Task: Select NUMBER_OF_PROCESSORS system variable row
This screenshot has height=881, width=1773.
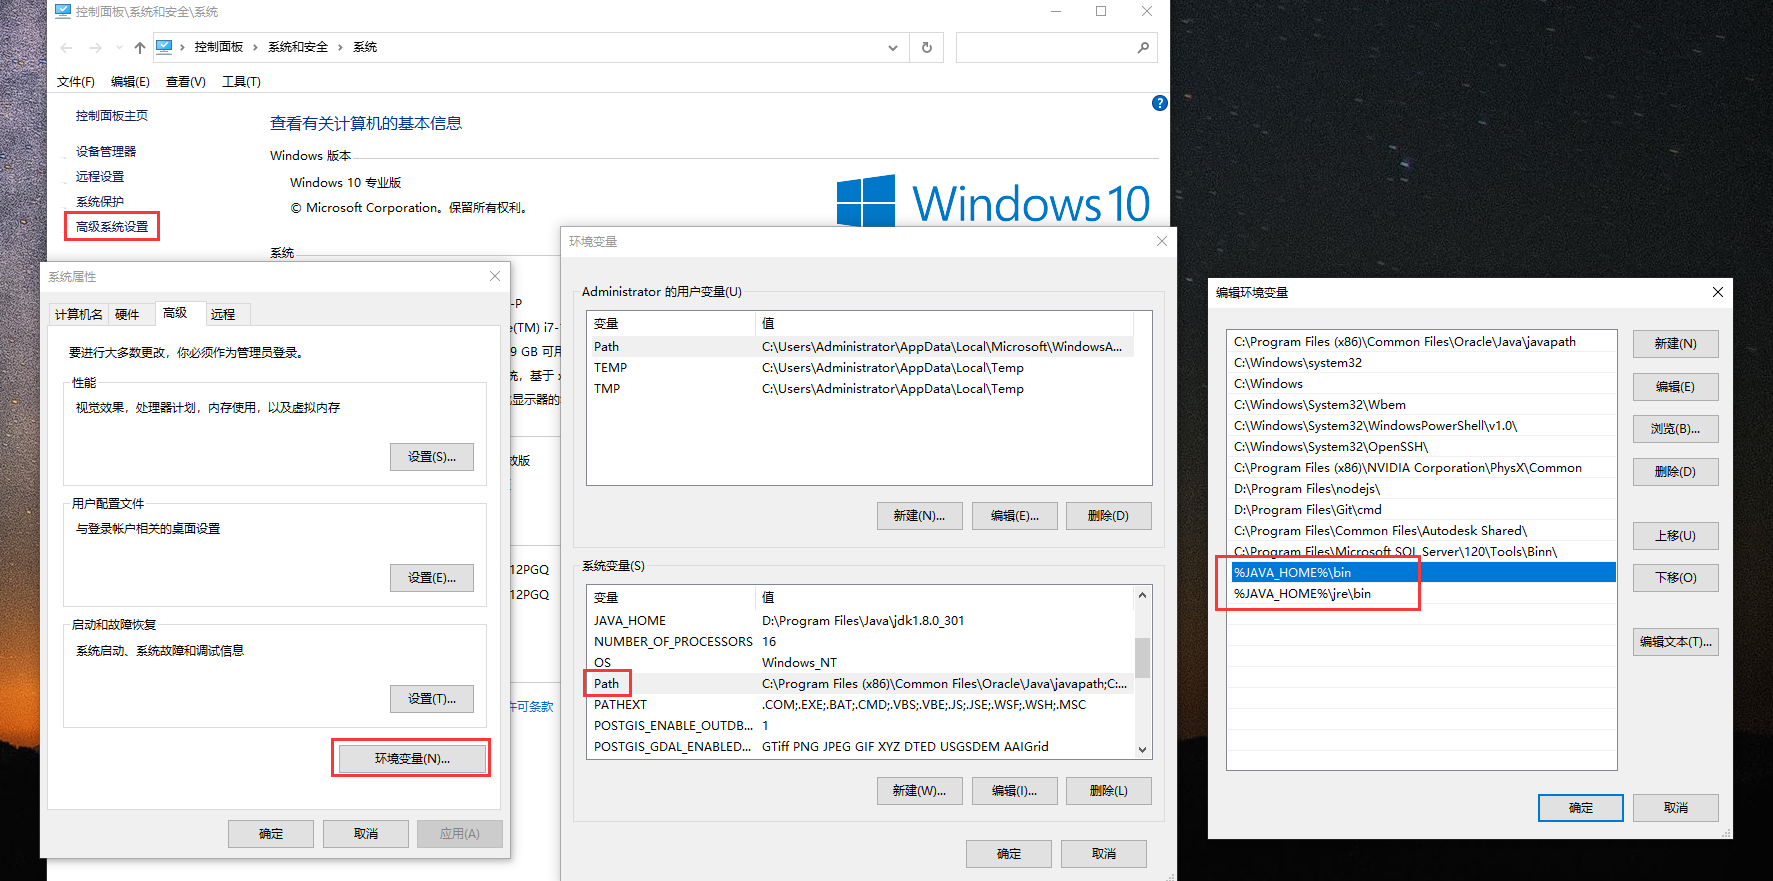Action: [861, 642]
